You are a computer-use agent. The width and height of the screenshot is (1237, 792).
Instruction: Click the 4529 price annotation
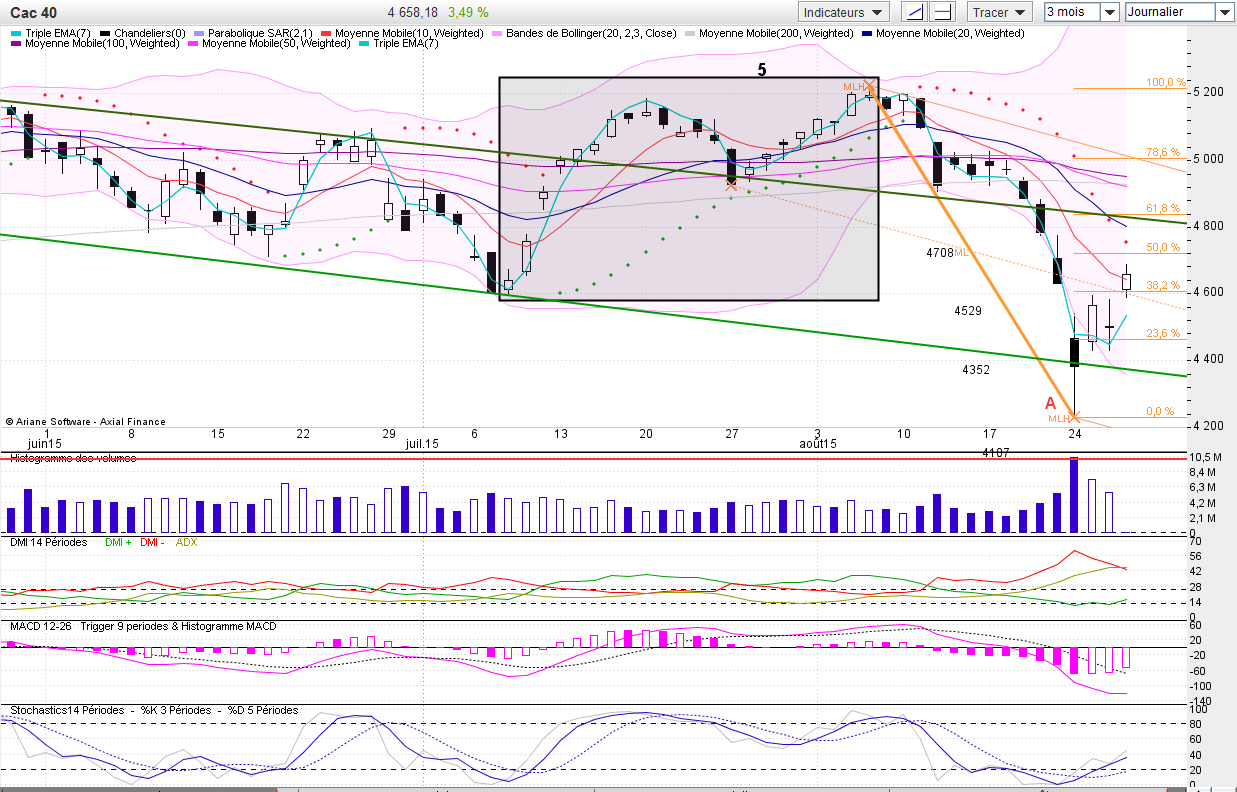coord(968,311)
